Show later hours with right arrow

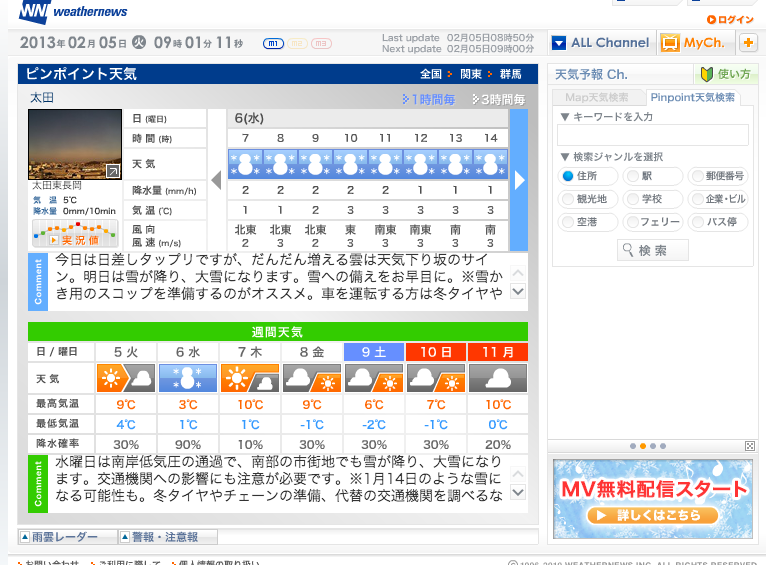[x=519, y=180]
